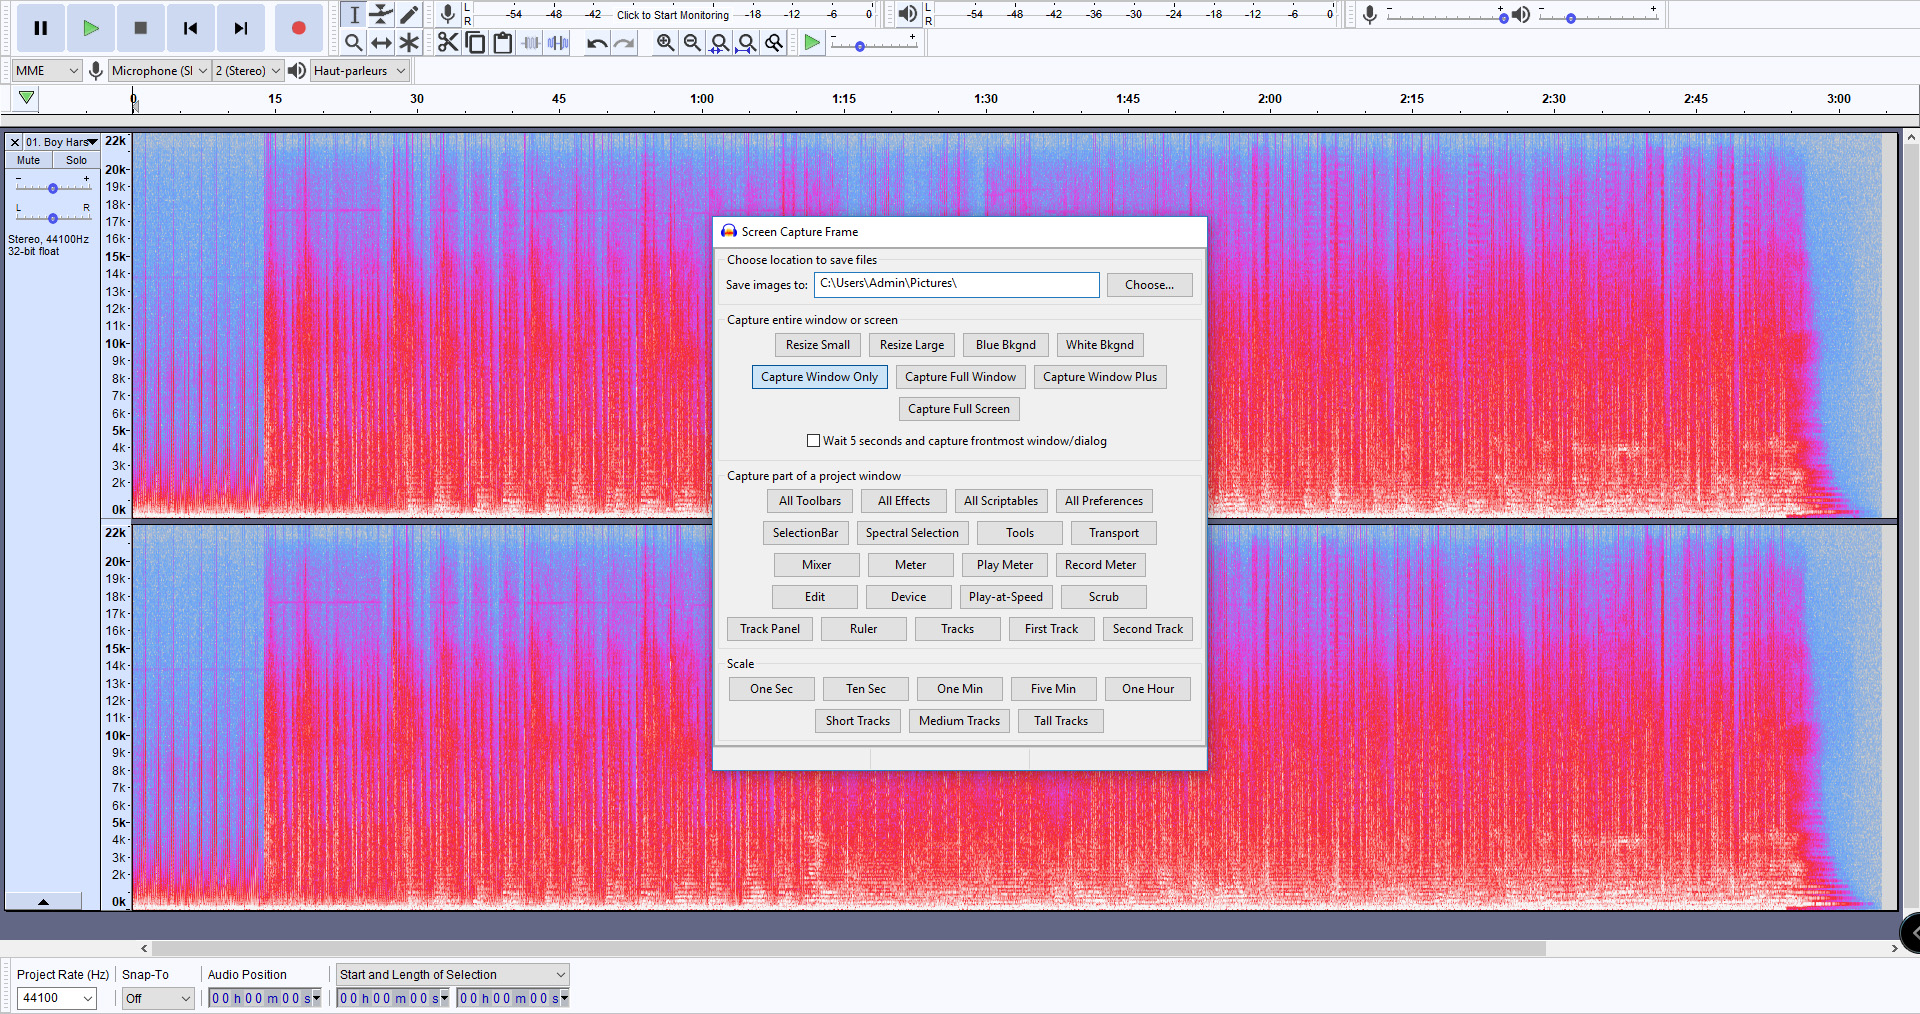Click Capture Window Only button
The image size is (1920, 1014).
tap(819, 377)
